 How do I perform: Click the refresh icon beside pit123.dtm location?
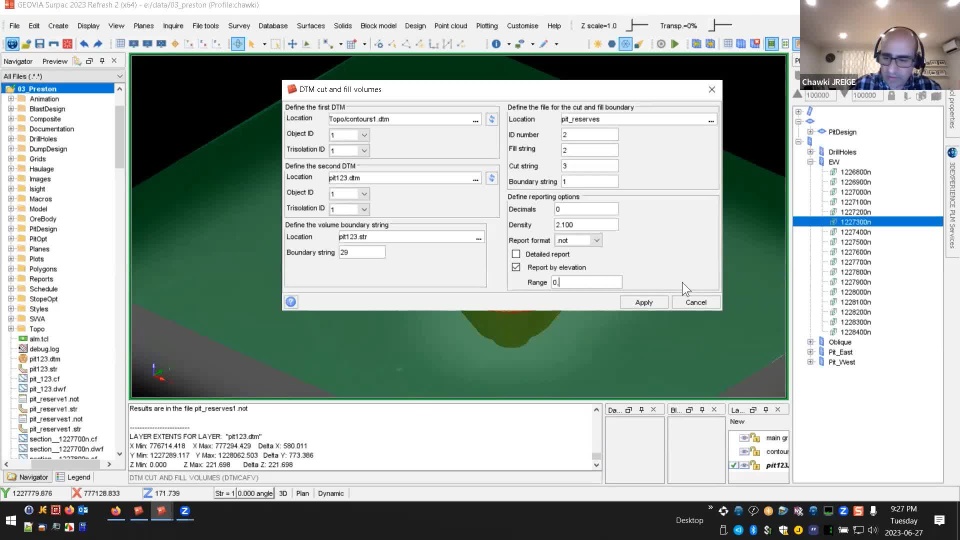tap(491, 178)
